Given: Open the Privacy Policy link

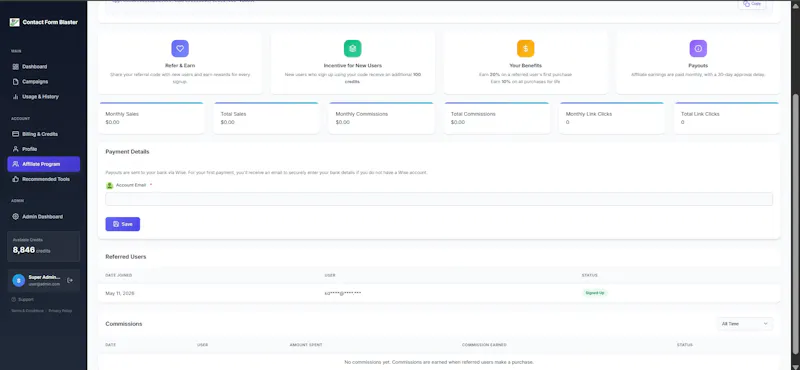Looking at the screenshot, I should (x=60, y=311).
